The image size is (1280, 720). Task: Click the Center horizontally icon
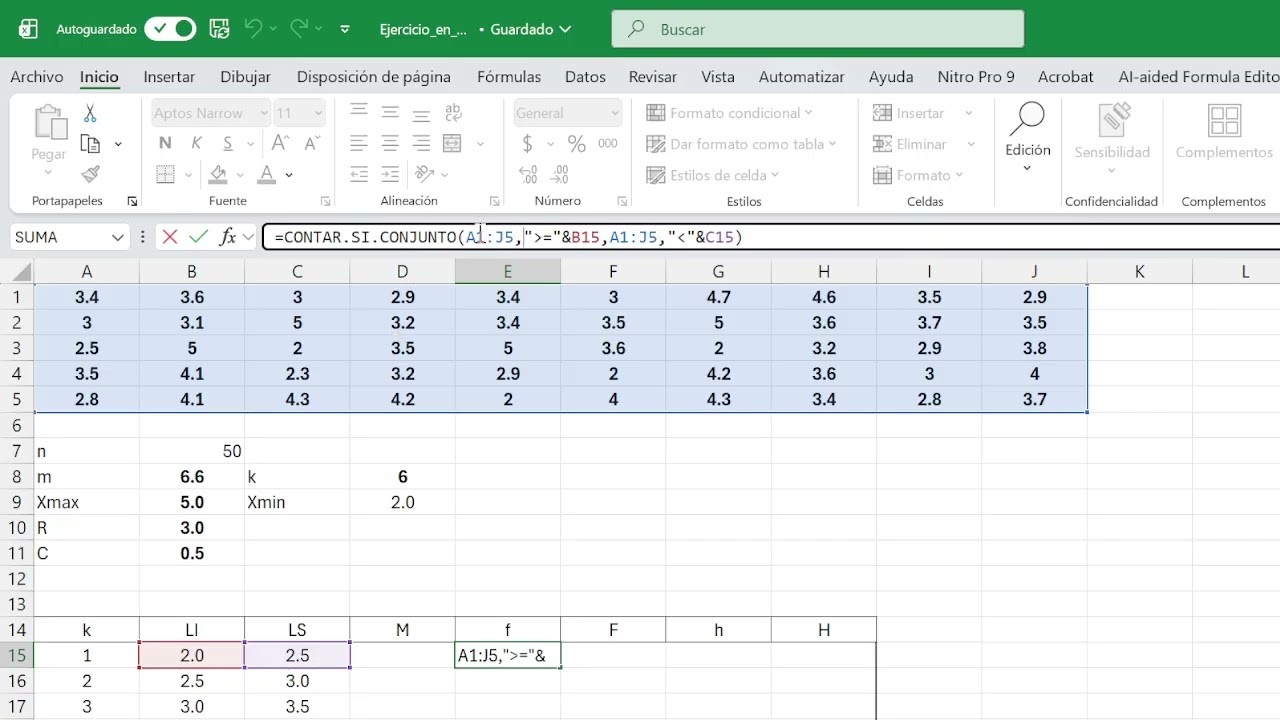(391, 144)
